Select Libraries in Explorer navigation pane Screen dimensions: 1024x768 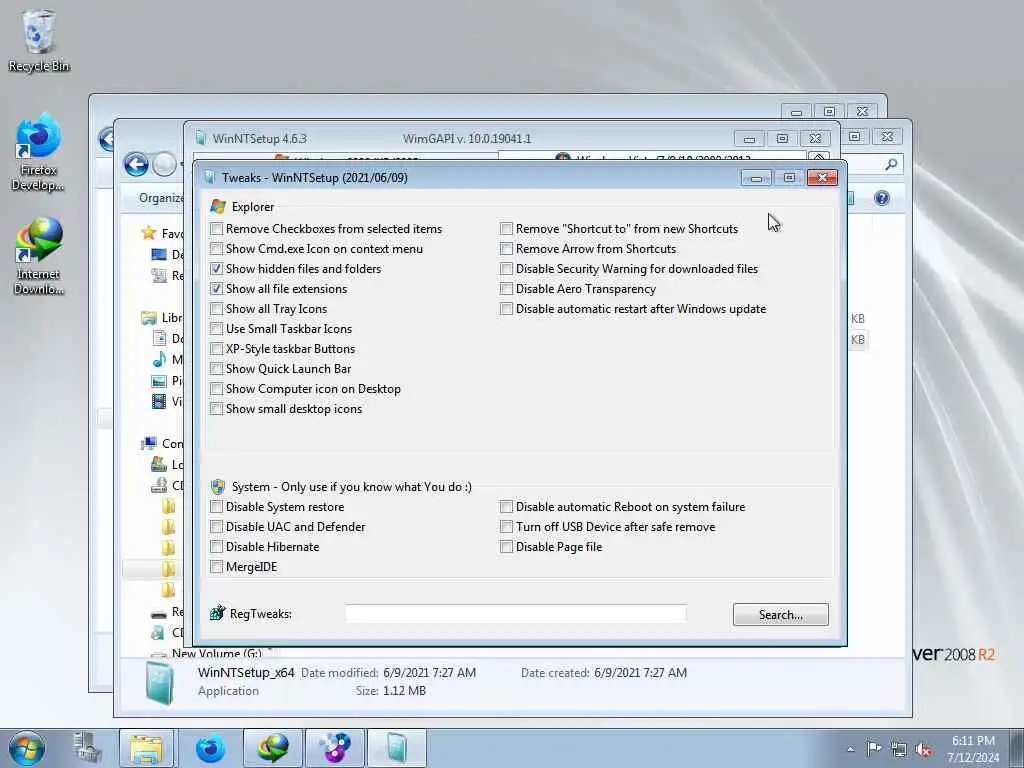pyautogui.click(x=163, y=317)
